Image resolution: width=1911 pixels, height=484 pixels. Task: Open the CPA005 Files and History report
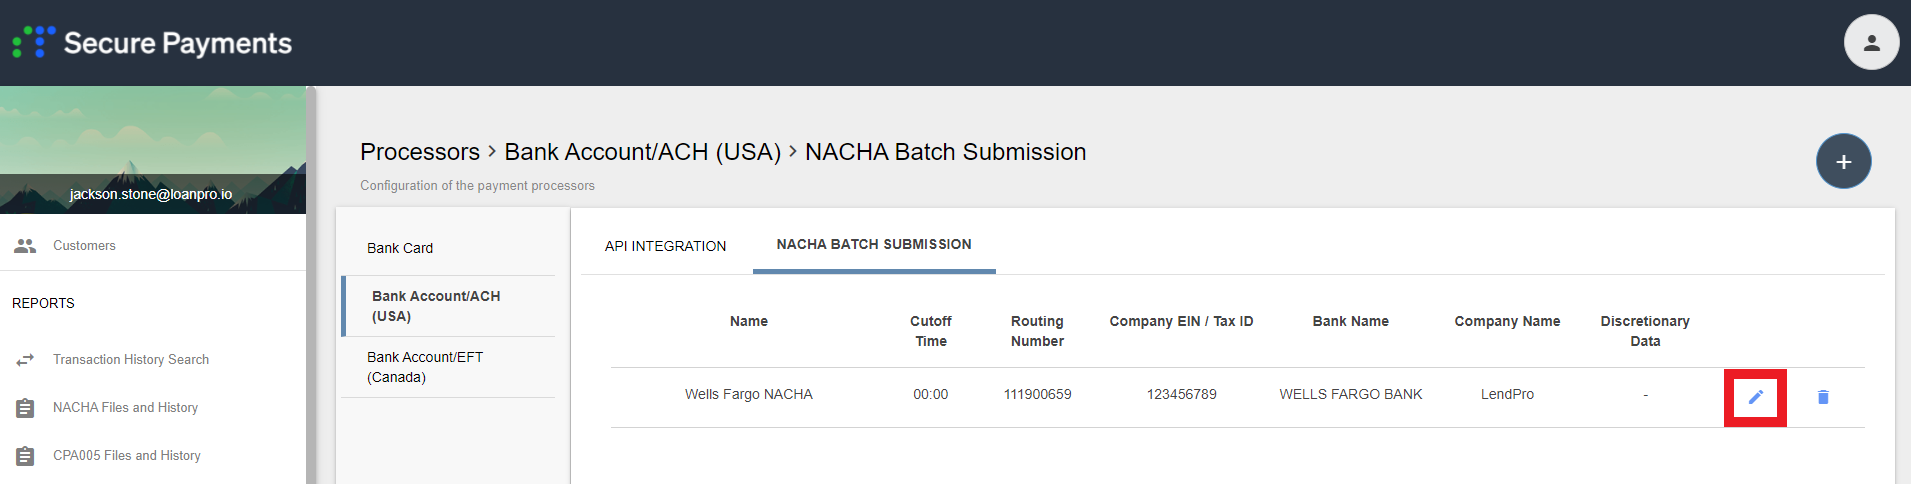click(x=126, y=456)
